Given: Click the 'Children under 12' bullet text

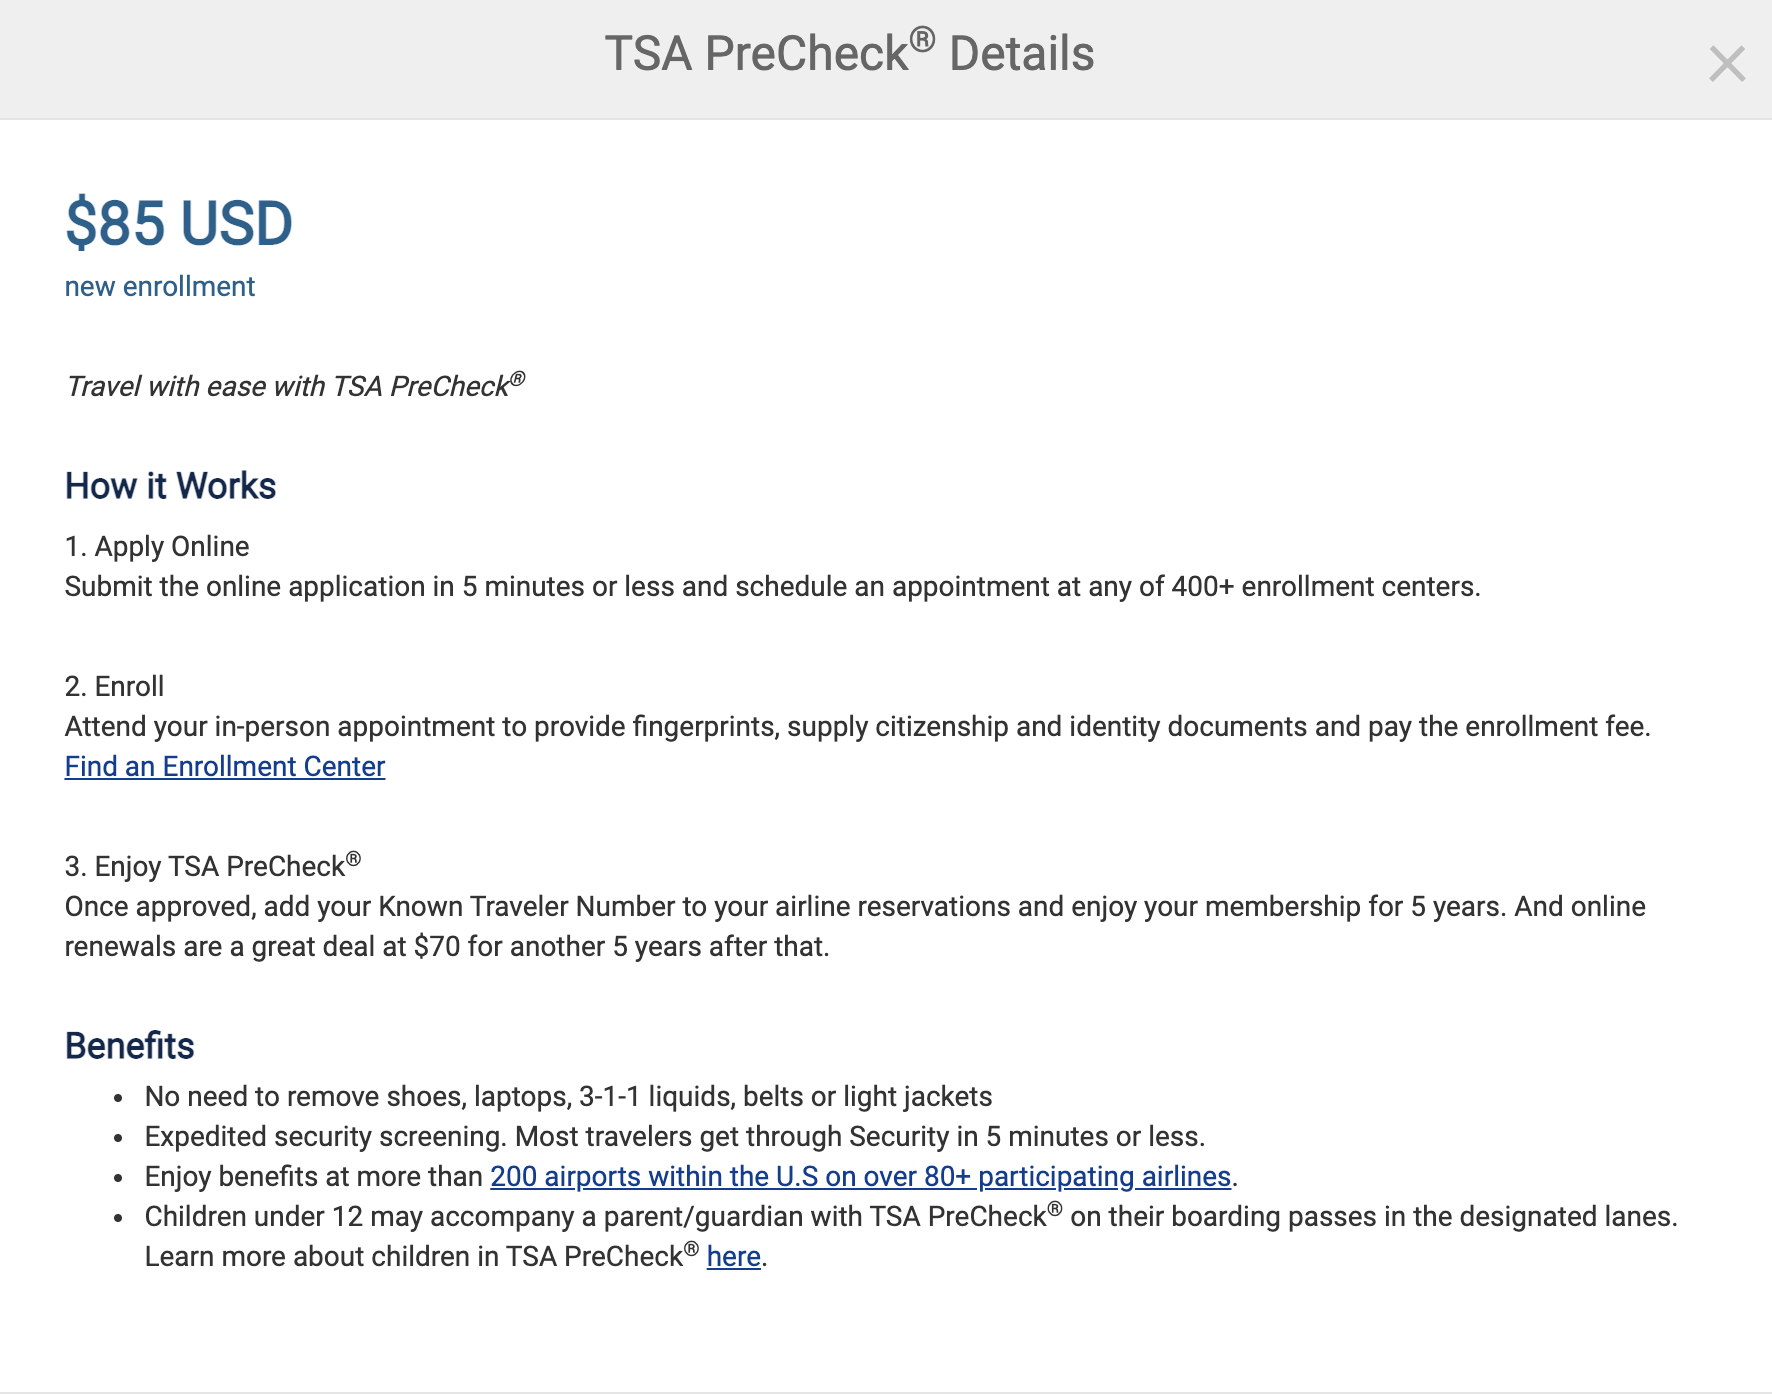Looking at the screenshot, I should [910, 1216].
